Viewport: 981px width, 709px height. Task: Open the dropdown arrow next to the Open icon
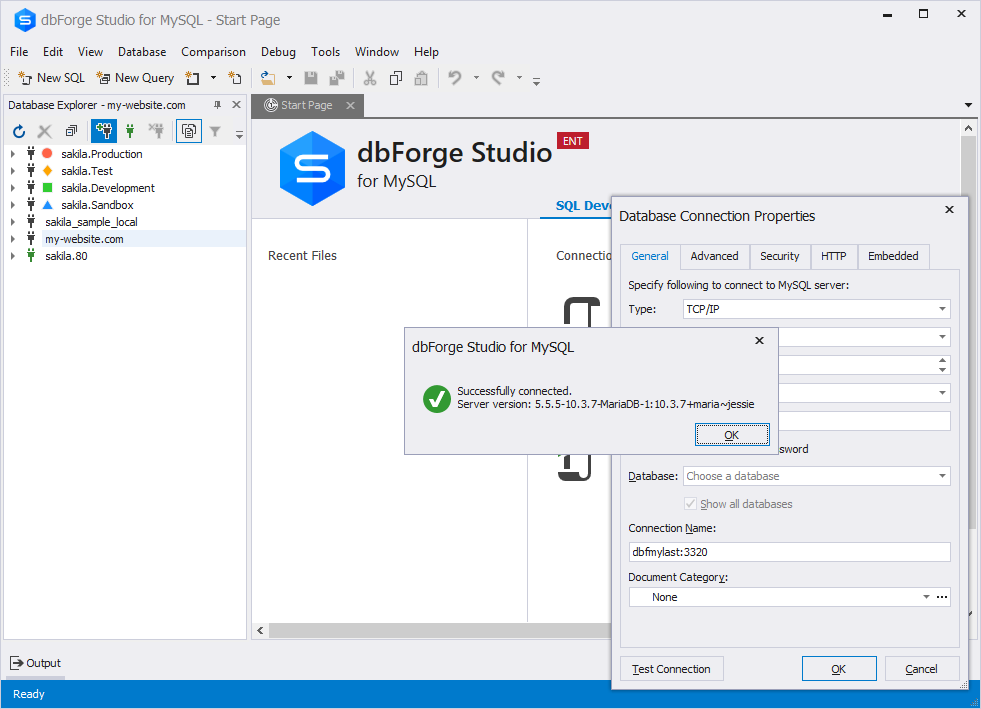click(289, 78)
